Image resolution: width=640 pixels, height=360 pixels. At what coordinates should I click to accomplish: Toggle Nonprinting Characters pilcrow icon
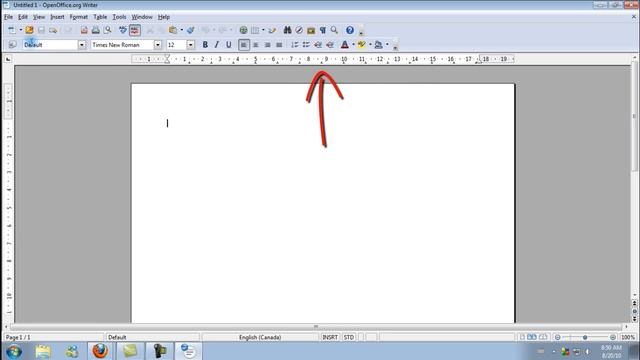point(323,30)
